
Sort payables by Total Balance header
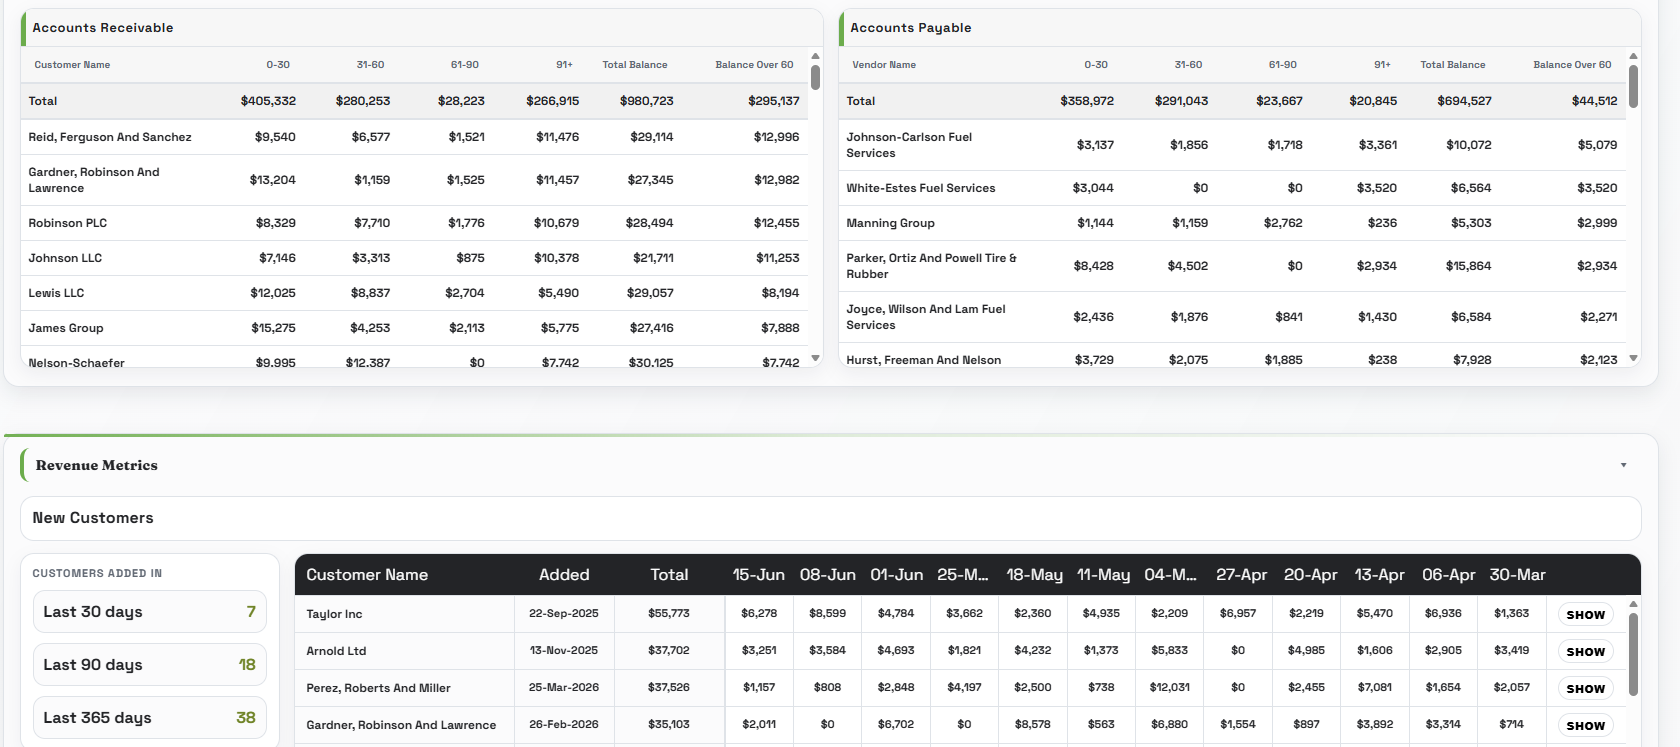(1453, 65)
